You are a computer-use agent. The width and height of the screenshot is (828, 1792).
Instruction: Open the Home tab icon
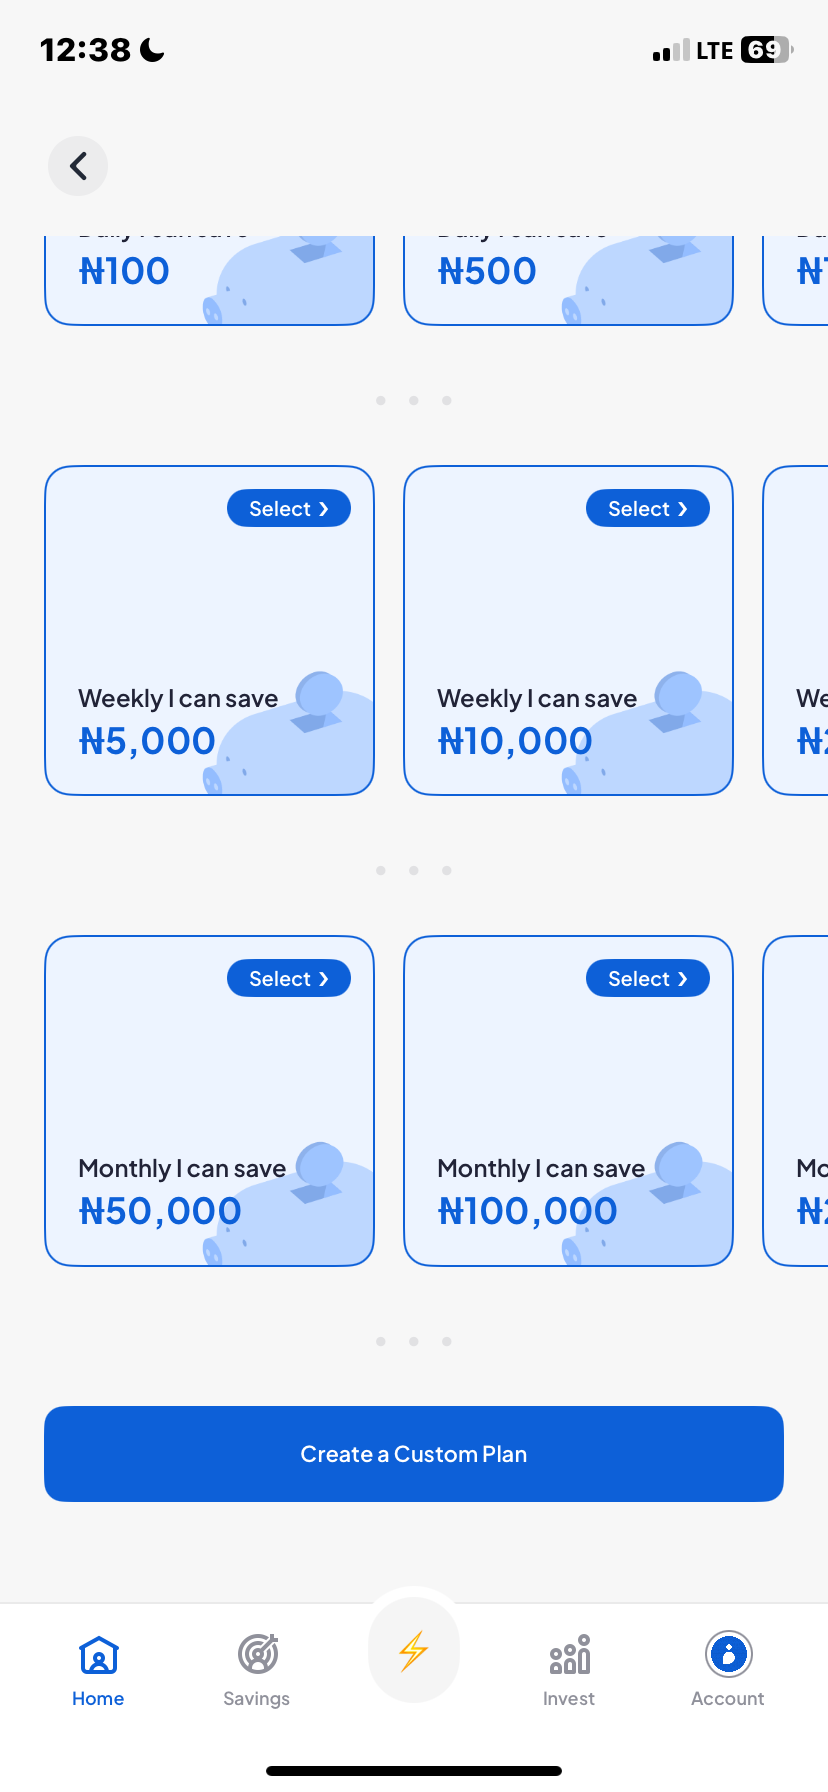(x=99, y=1655)
